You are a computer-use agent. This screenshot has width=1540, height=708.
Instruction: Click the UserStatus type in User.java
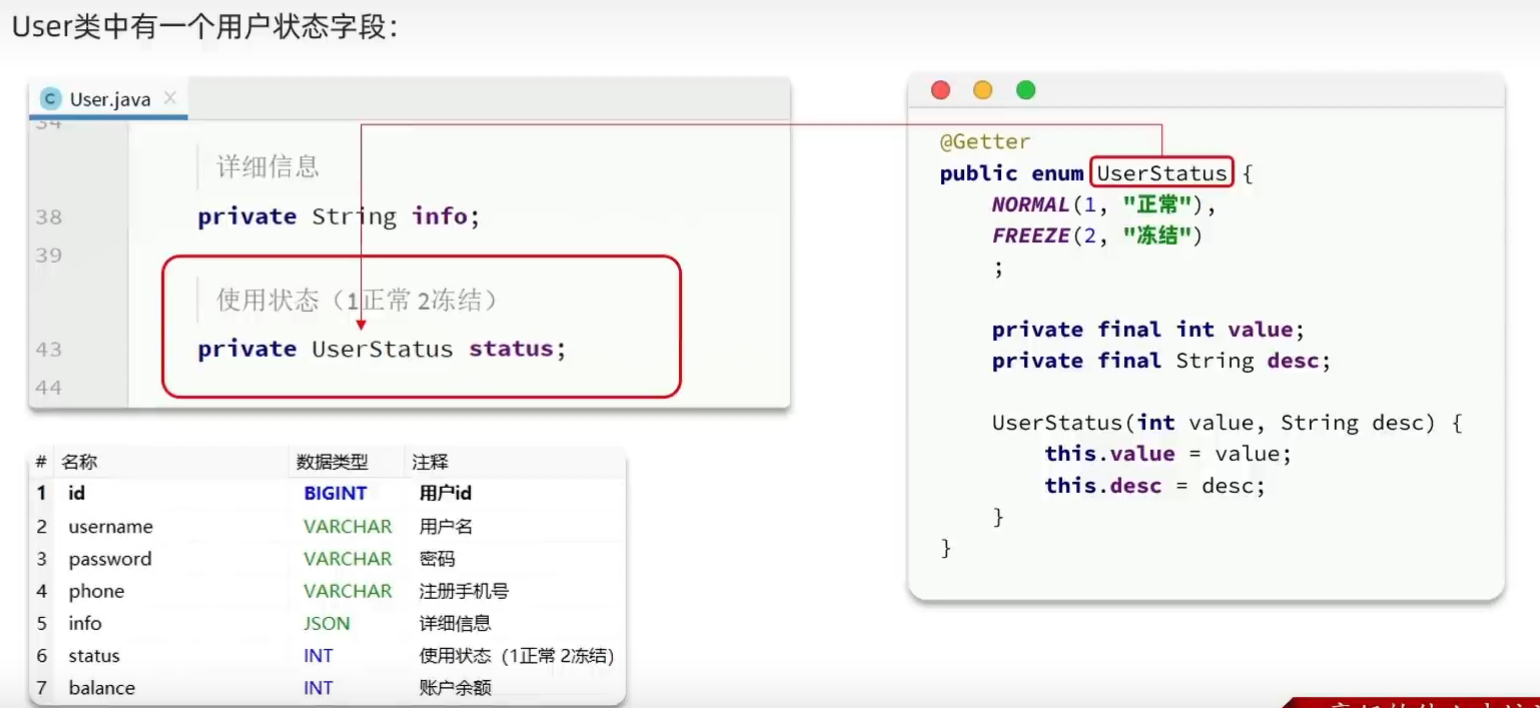pyautogui.click(x=382, y=349)
